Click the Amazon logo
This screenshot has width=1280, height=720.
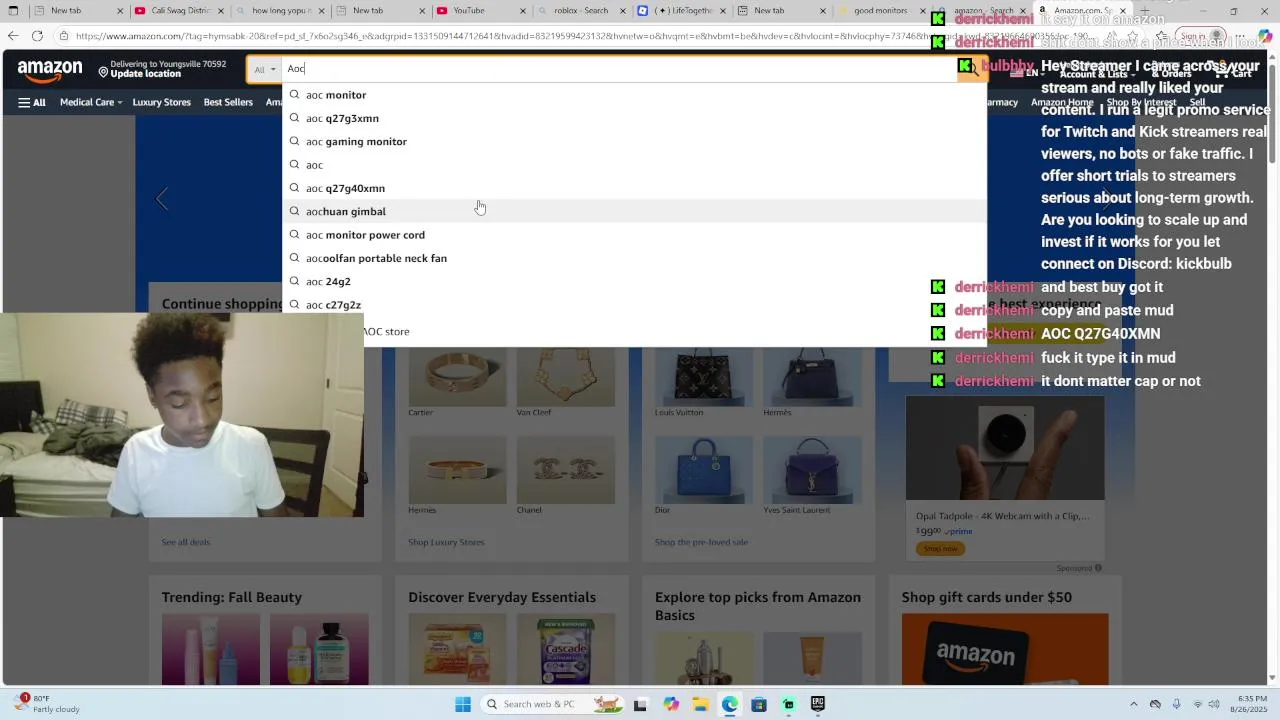50,71
